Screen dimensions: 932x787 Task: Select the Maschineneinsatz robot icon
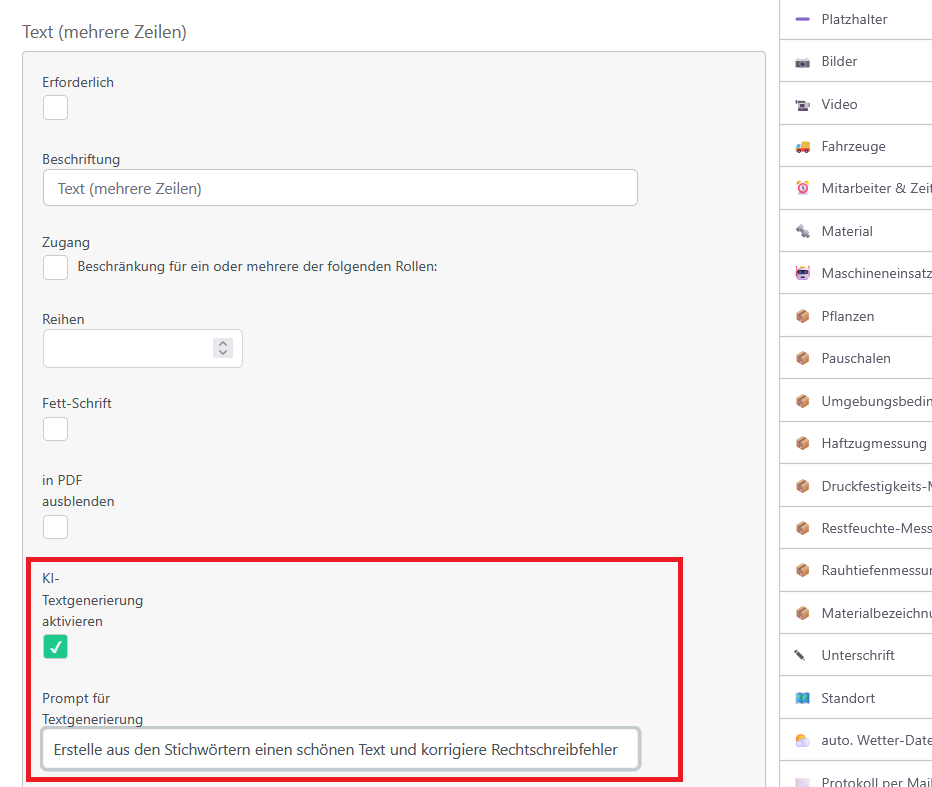coord(802,273)
